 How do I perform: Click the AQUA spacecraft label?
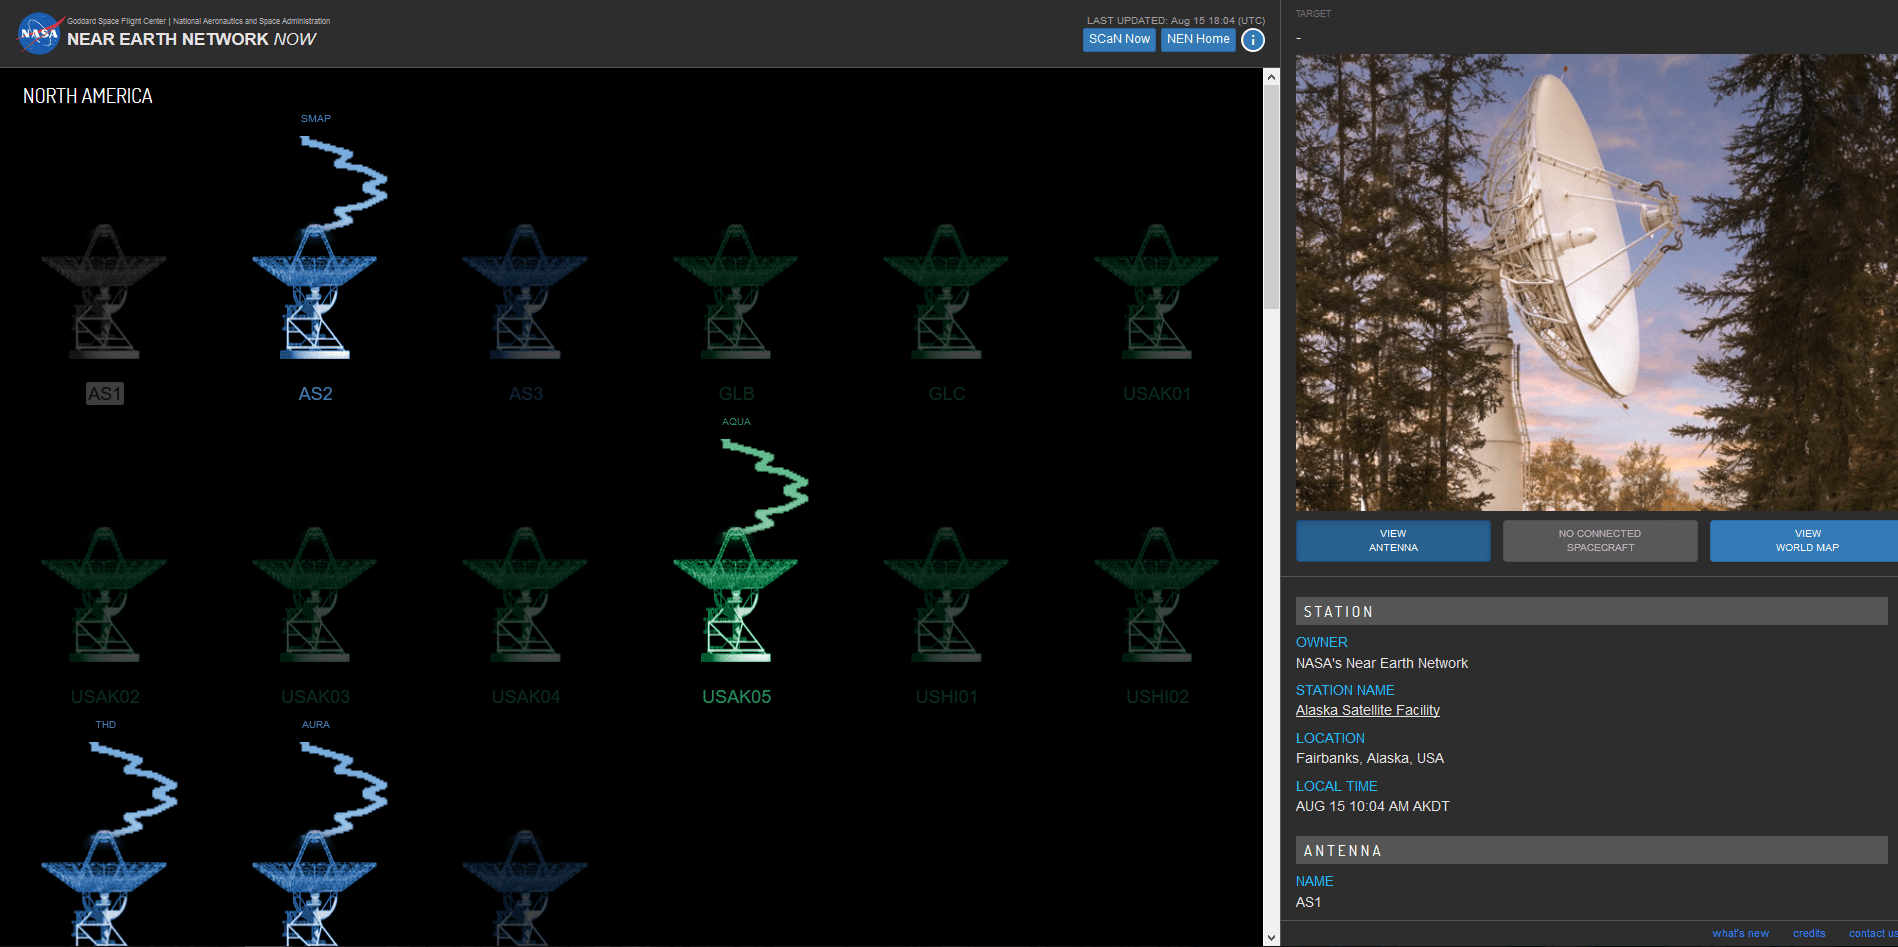point(736,422)
